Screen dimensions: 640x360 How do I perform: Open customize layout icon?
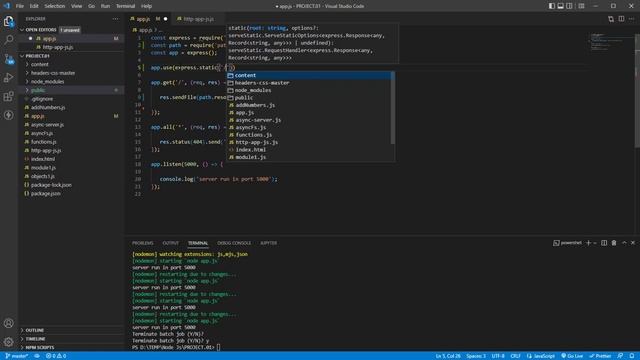pyautogui.click(x=581, y=6)
